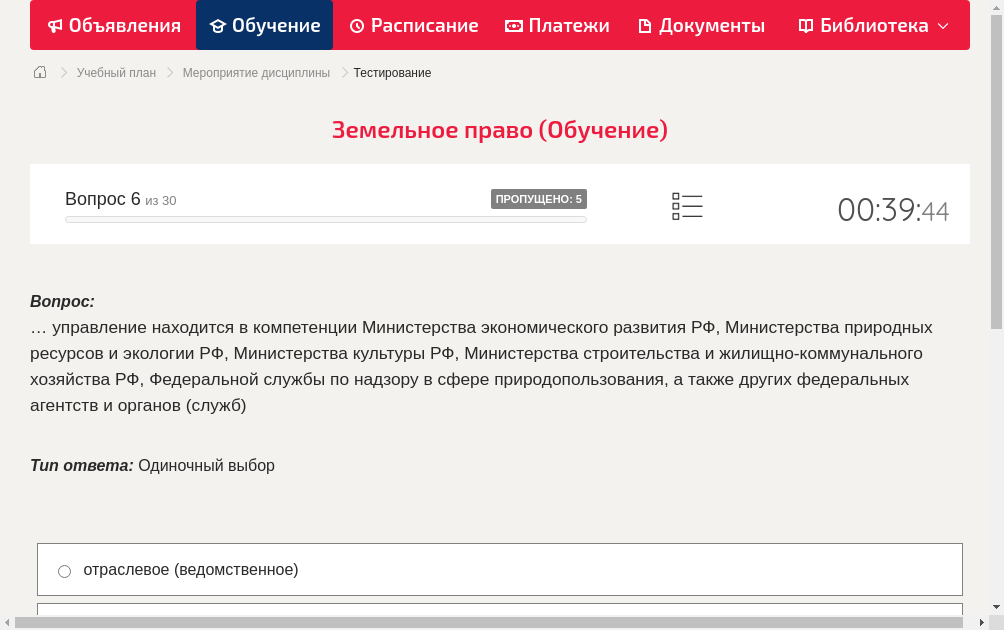Select the отраслевое (ведомственное) answer option

(190, 570)
